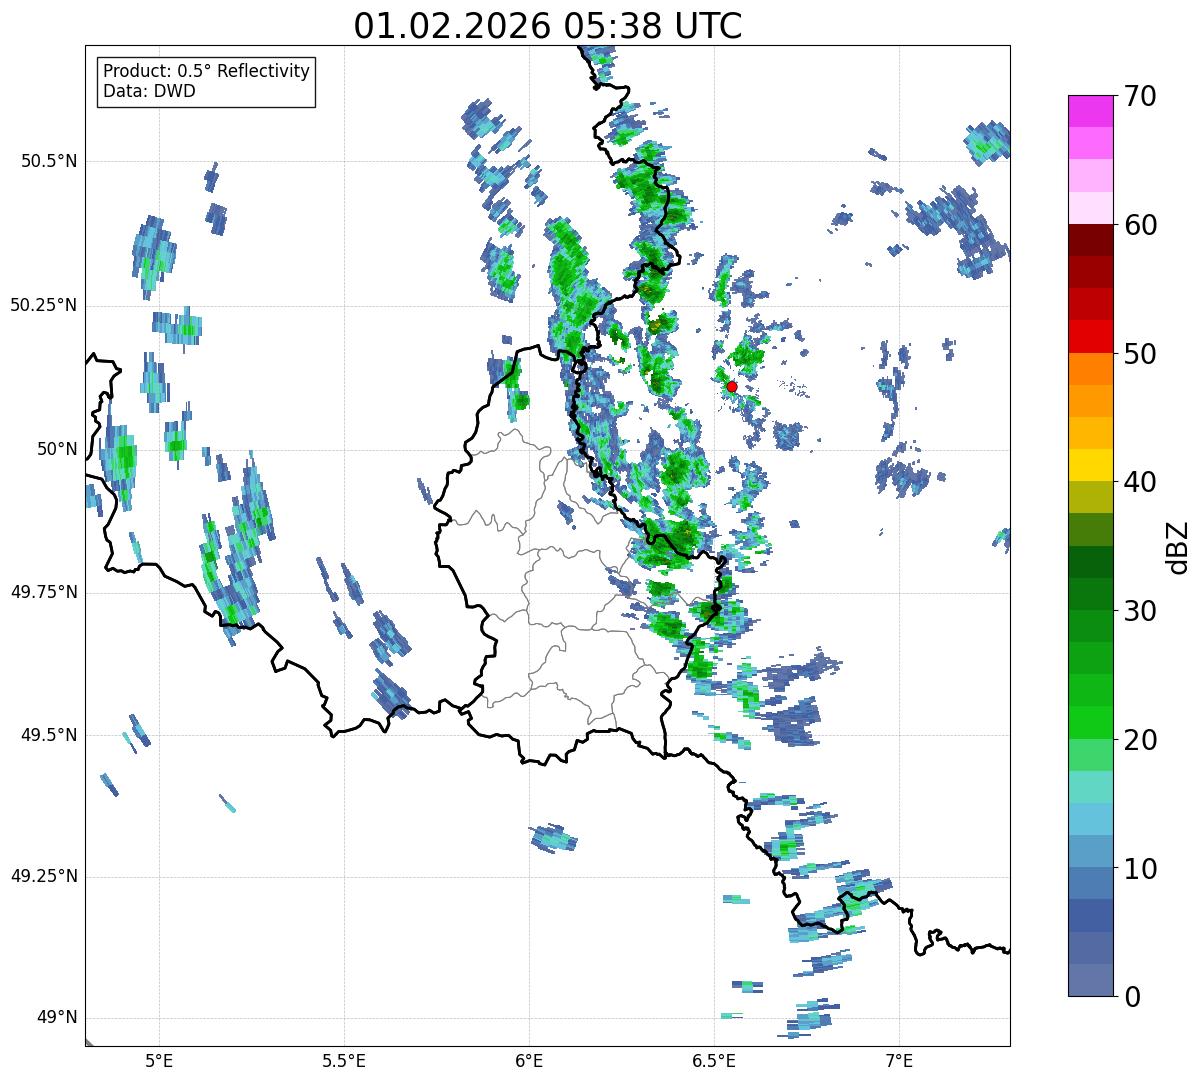This screenshot has width=1202, height=1081.
Task: Click the 50.25°N latitude label
Action: (x=44, y=305)
